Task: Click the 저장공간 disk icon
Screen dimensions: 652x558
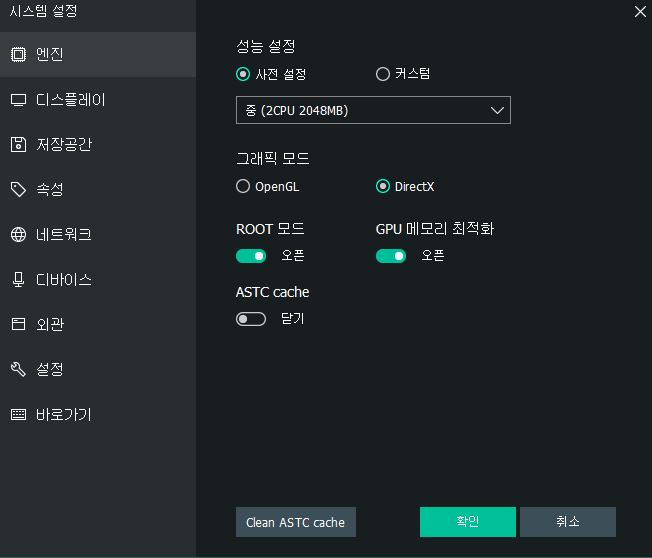Action: pos(18,144)
